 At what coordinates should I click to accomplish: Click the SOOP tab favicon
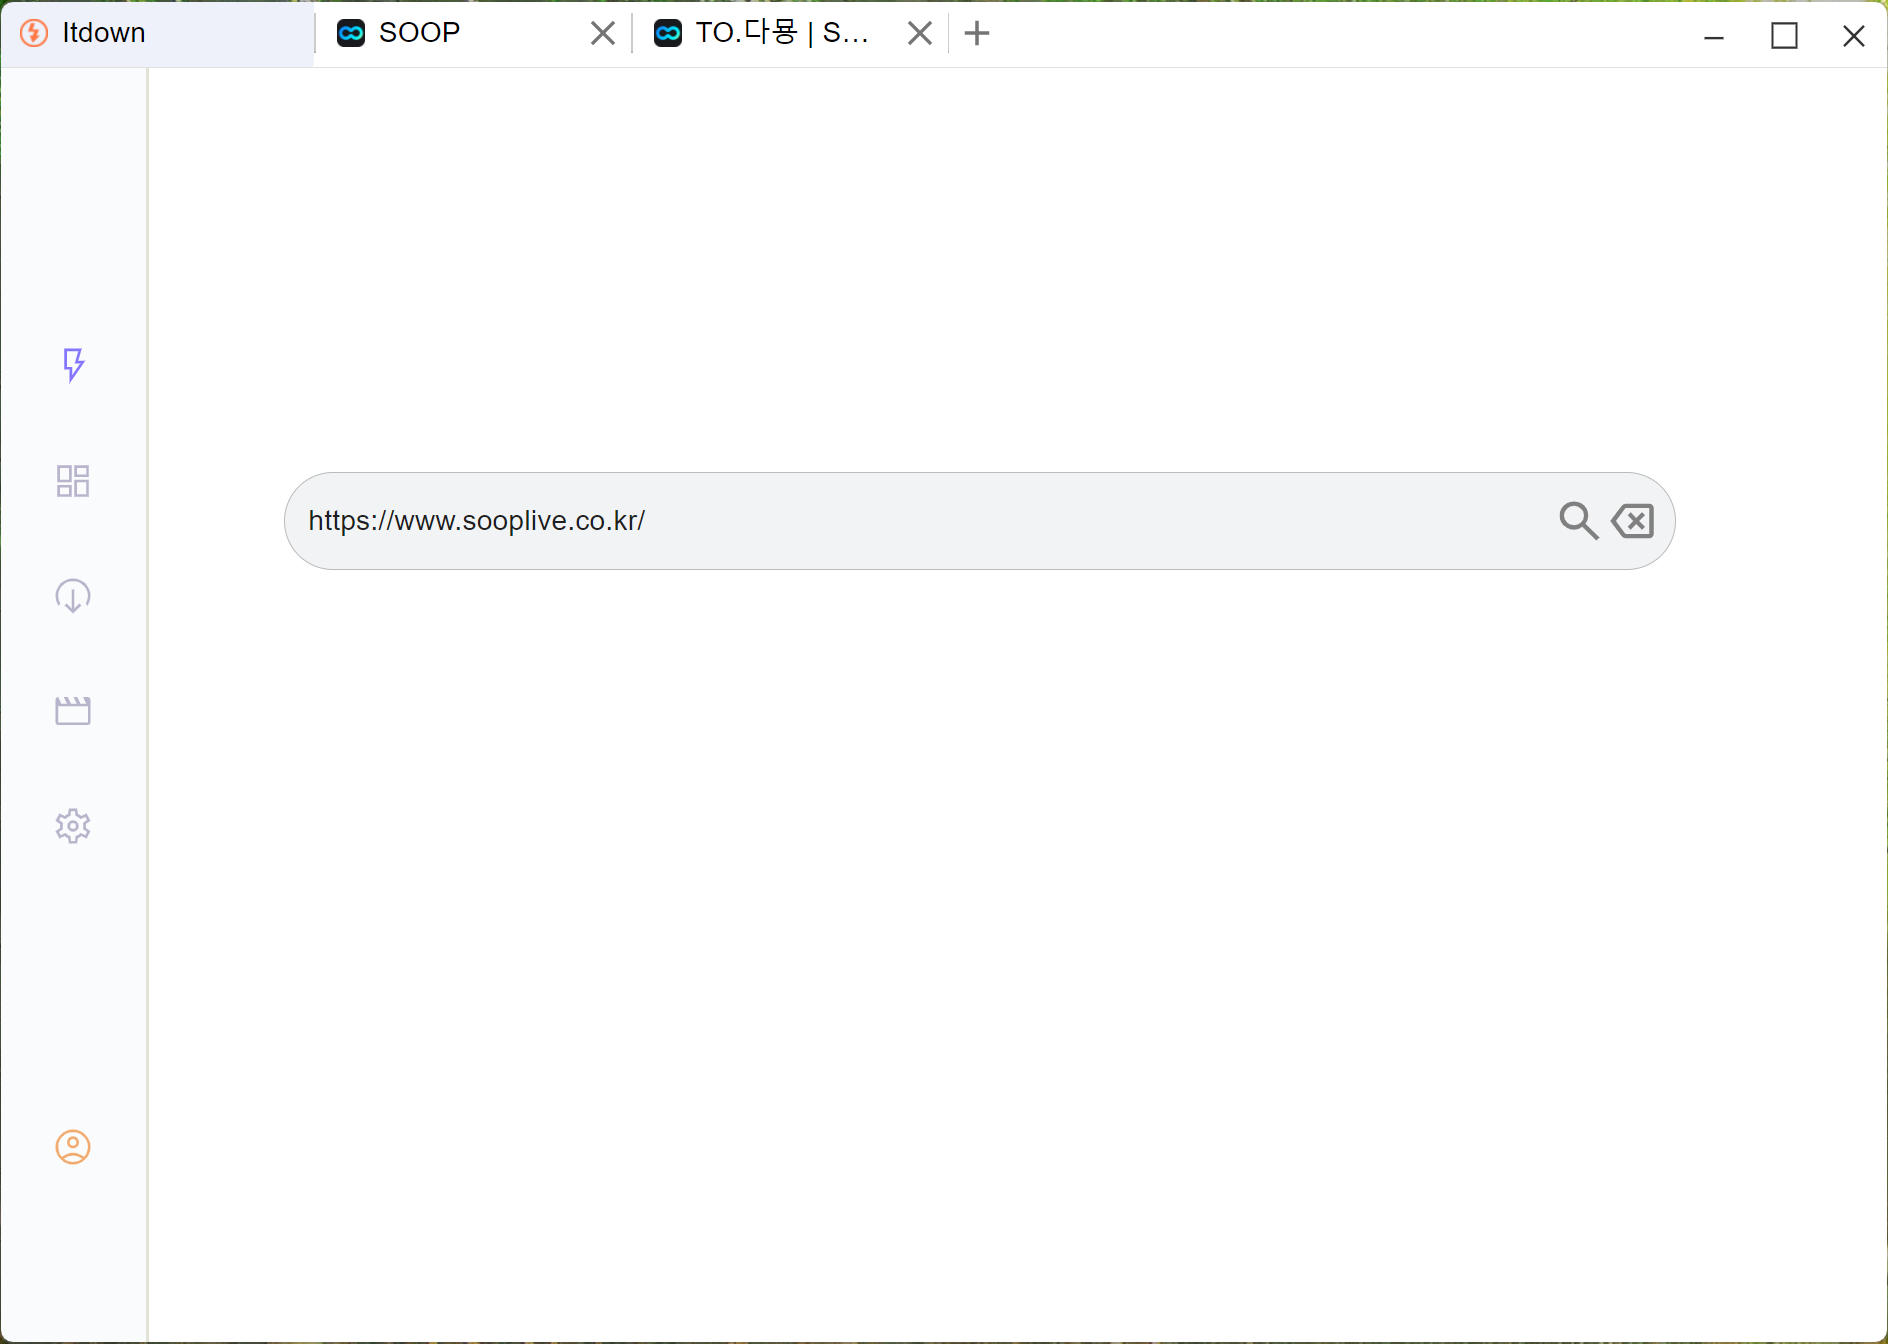(351, 33)
